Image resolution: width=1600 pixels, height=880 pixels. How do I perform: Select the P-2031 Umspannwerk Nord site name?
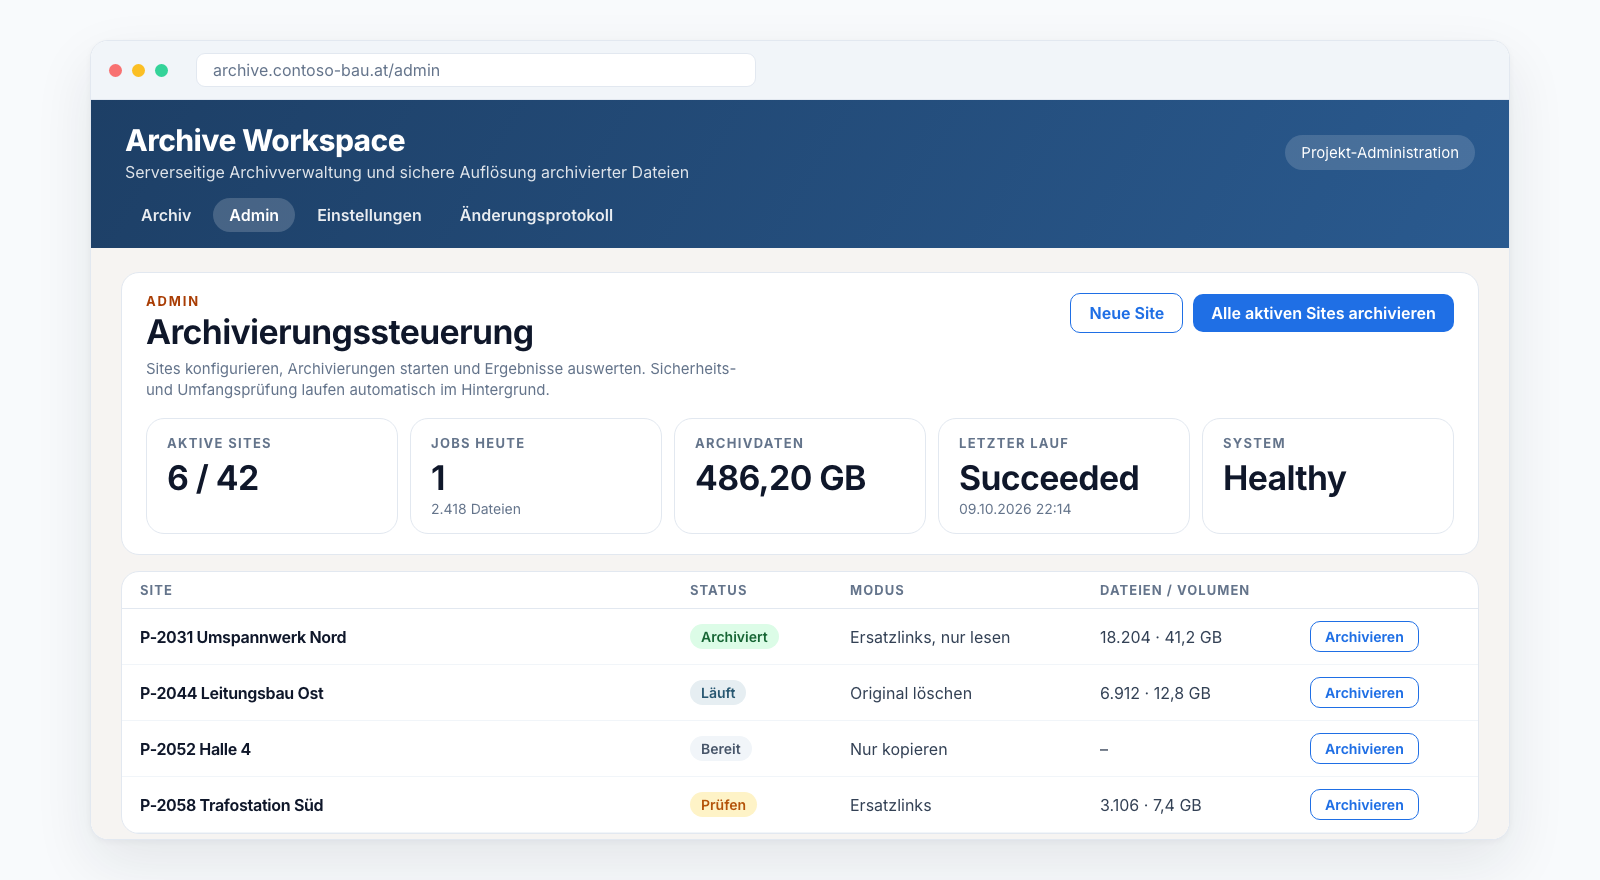coord(243,637)
